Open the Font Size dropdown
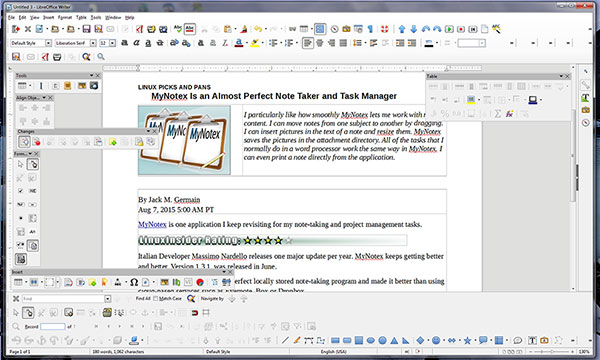Viewport: 600px width, 360px height. coord(112,43)
